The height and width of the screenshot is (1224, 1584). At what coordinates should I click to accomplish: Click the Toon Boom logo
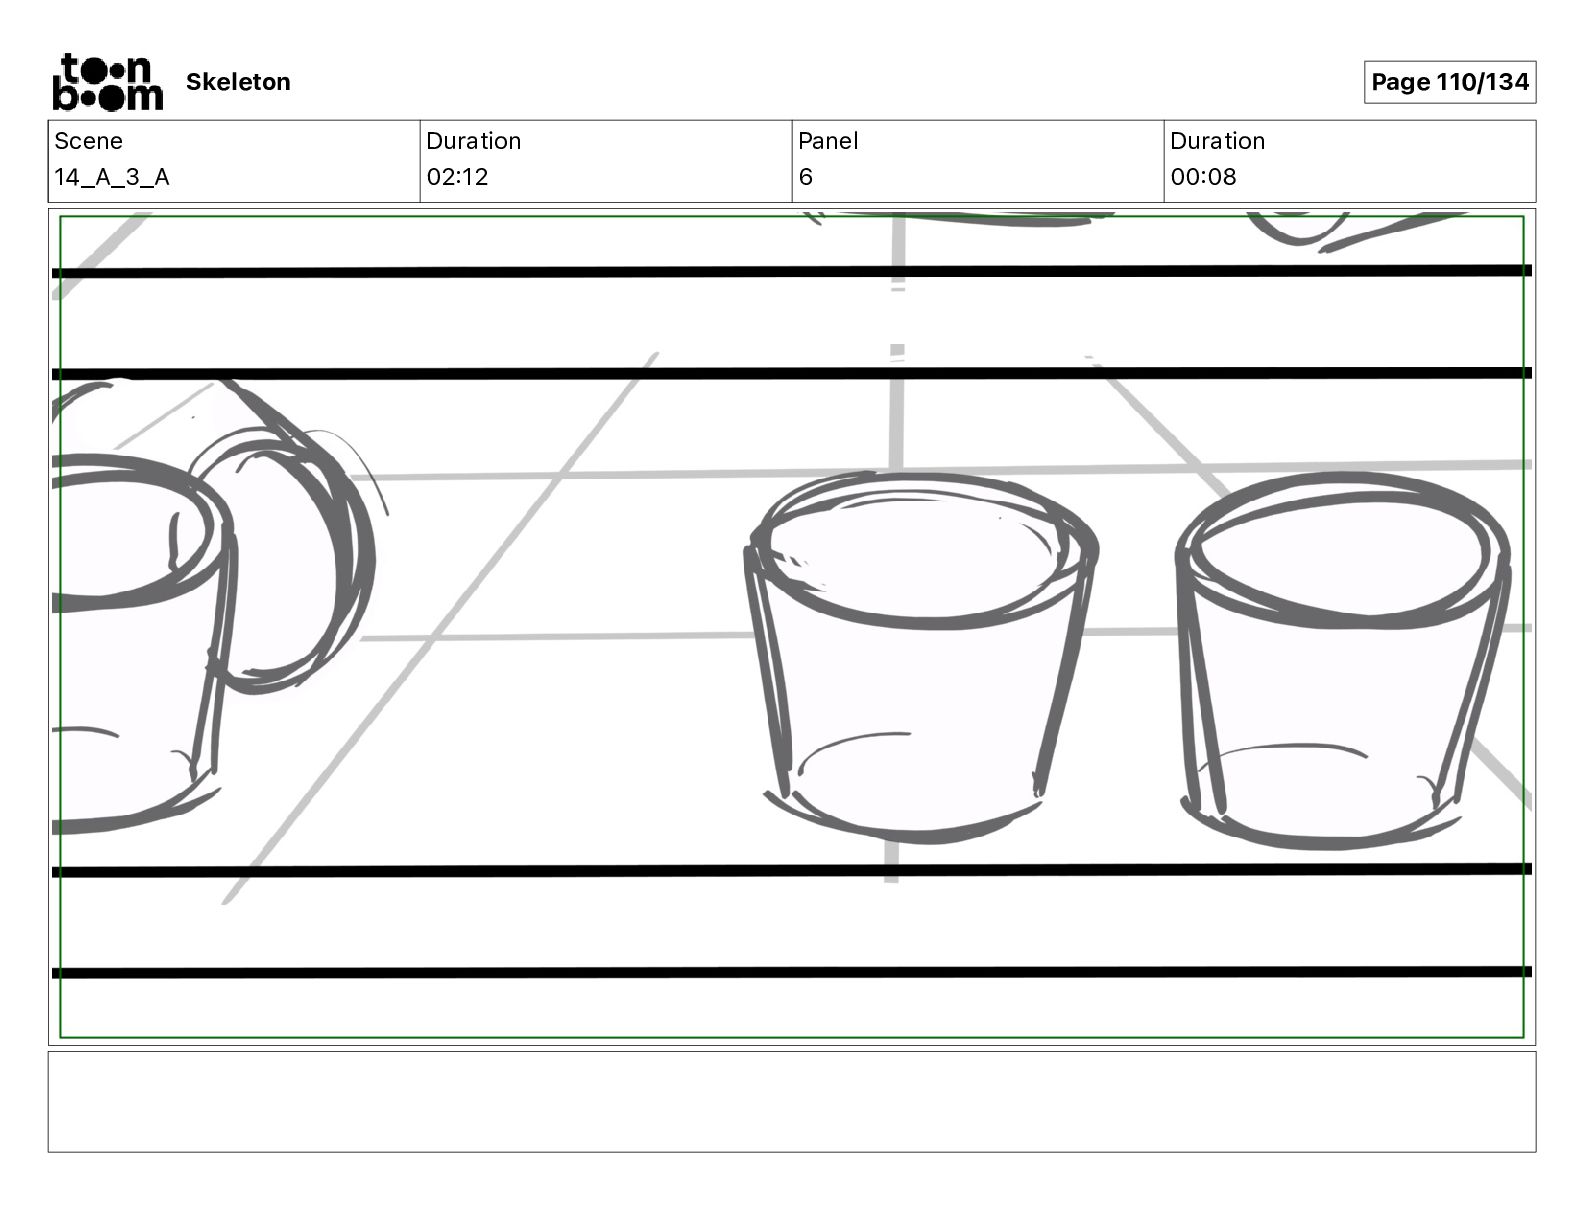click(107, 82)
